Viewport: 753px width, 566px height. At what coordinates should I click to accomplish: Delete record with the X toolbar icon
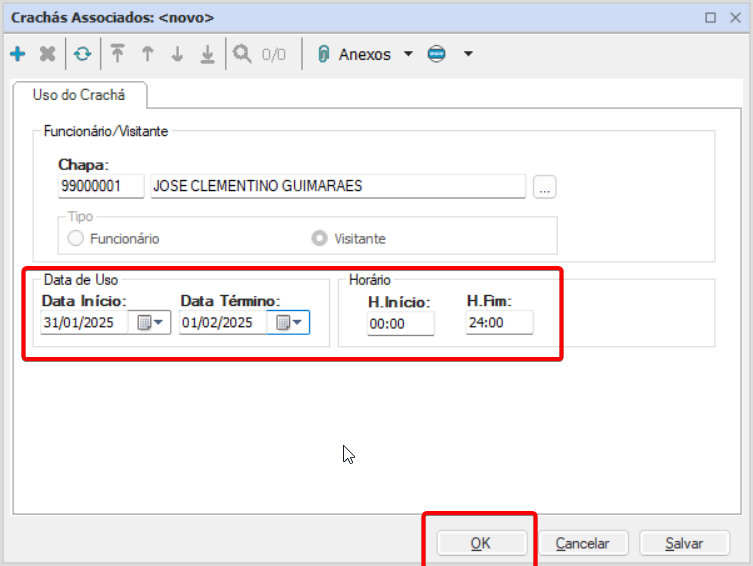pos(48,54)
